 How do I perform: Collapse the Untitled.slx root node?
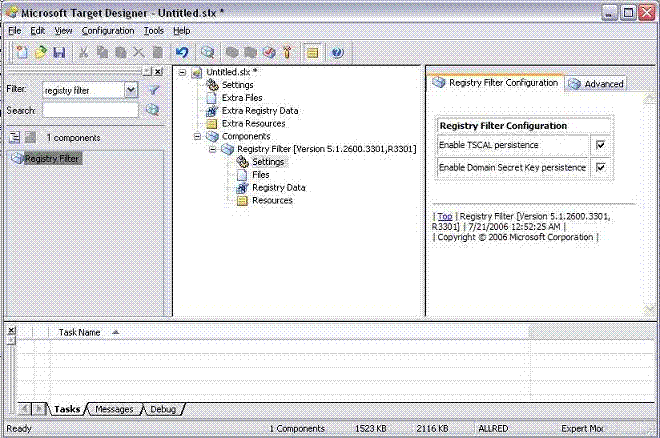pos(181,72)
